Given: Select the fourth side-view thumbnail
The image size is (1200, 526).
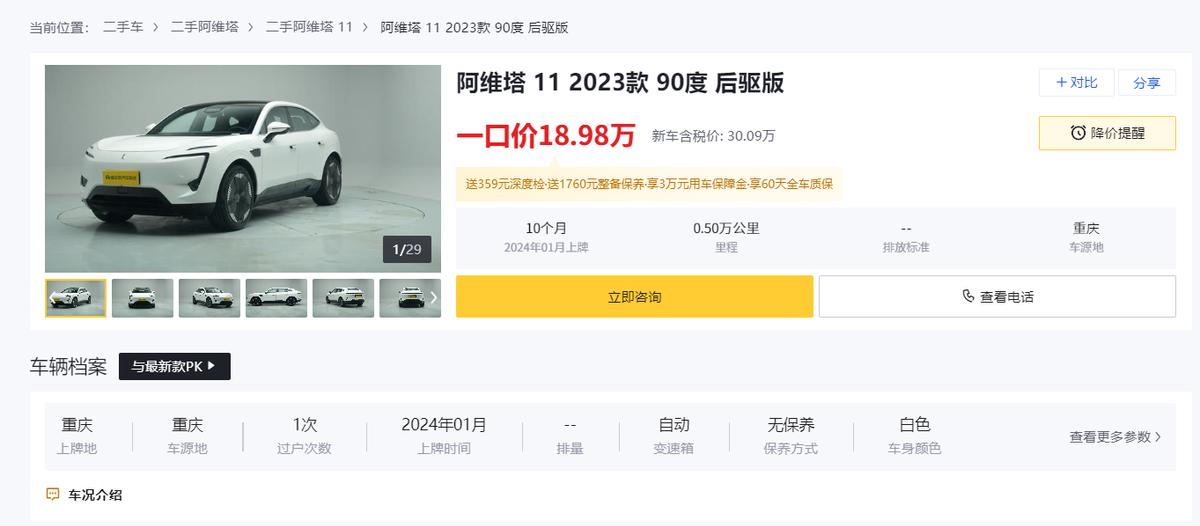Looking at the screenshot, I should (276, 298).
